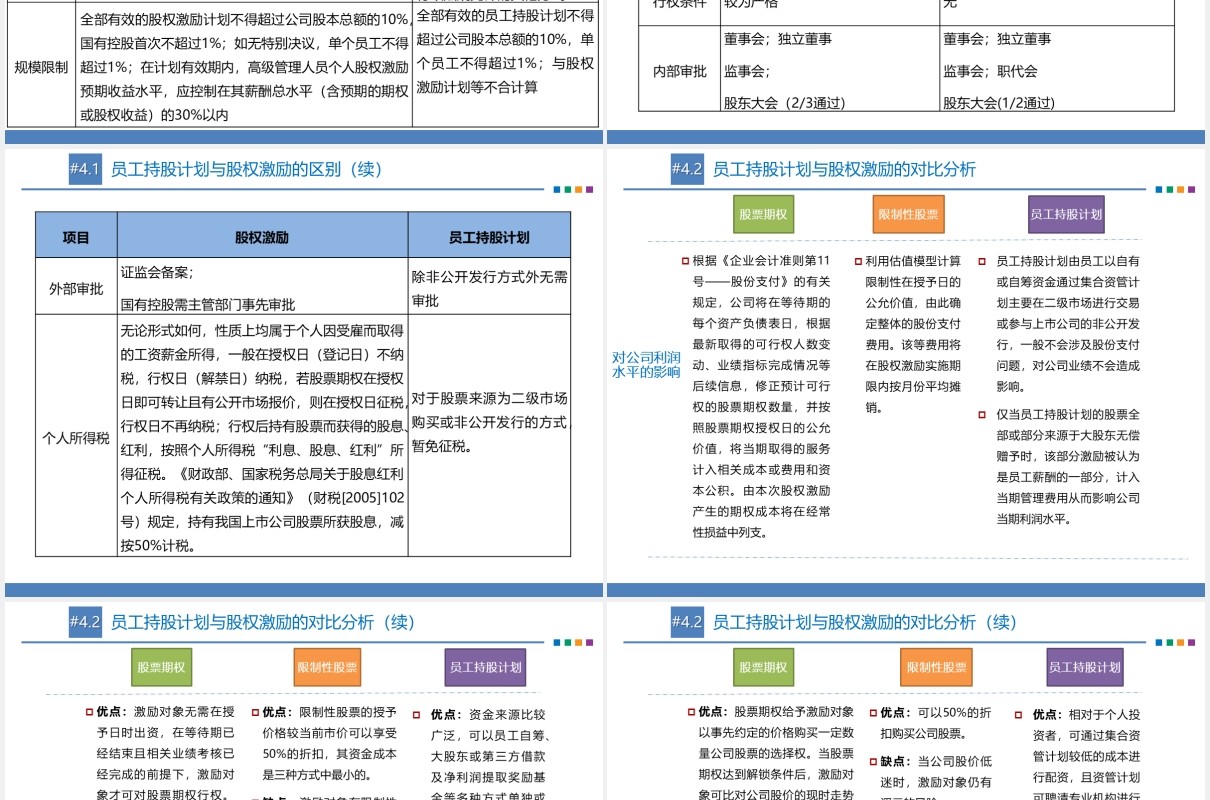Select the 外部审批 row label
This screenshot has width=1210, height=800.
coord(76,288)
